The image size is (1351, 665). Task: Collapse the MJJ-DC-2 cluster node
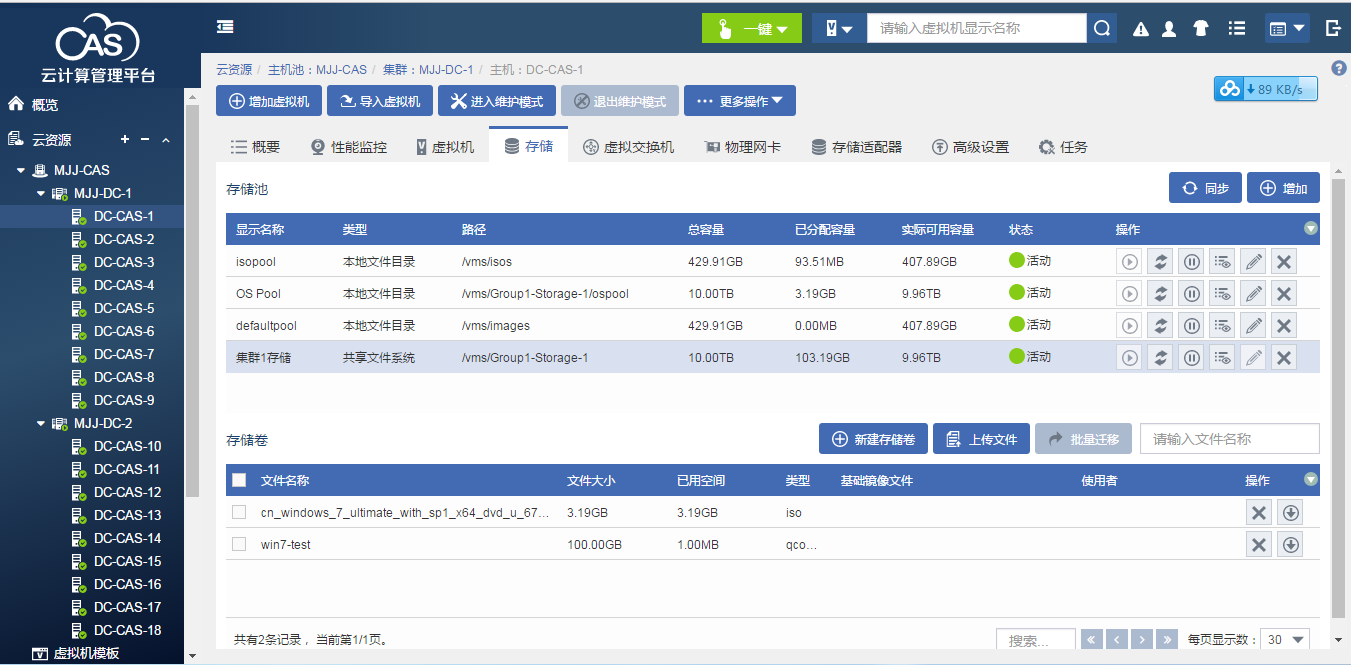41,424
